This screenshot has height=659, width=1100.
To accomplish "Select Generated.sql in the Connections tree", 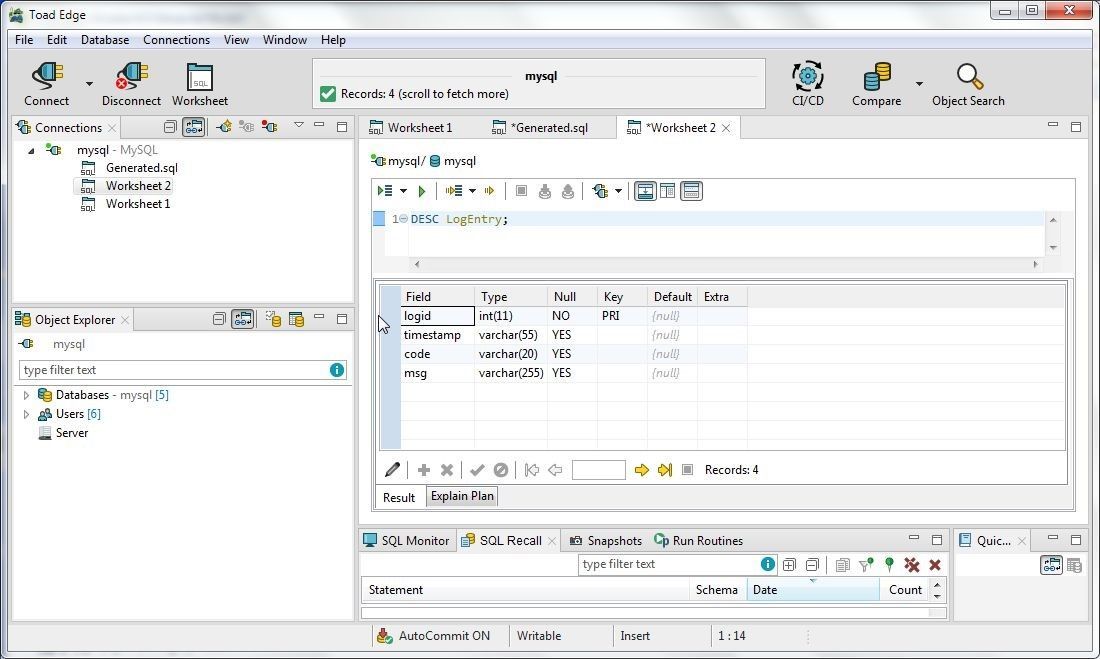I will click(x=141, y=168).
